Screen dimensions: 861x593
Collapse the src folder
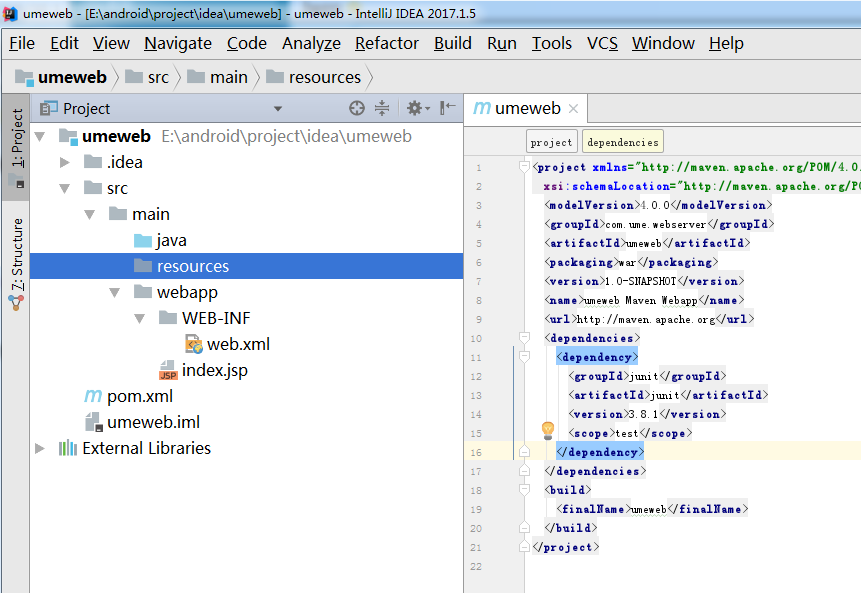pyautogui.click(x=65, y=187)
